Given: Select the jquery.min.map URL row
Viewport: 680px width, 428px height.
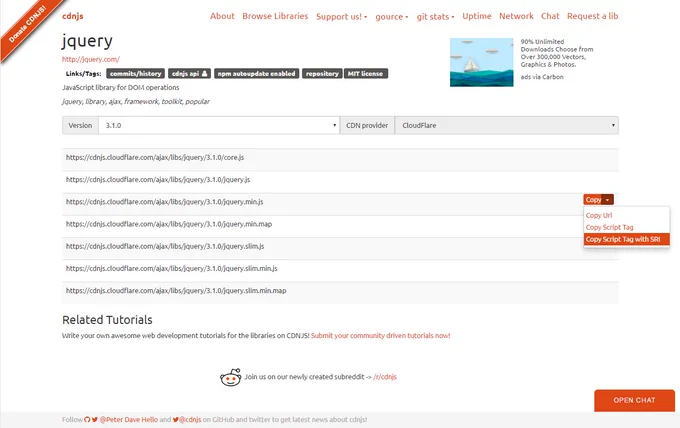Looking at the screenshot, I should (x=340, y=224).
